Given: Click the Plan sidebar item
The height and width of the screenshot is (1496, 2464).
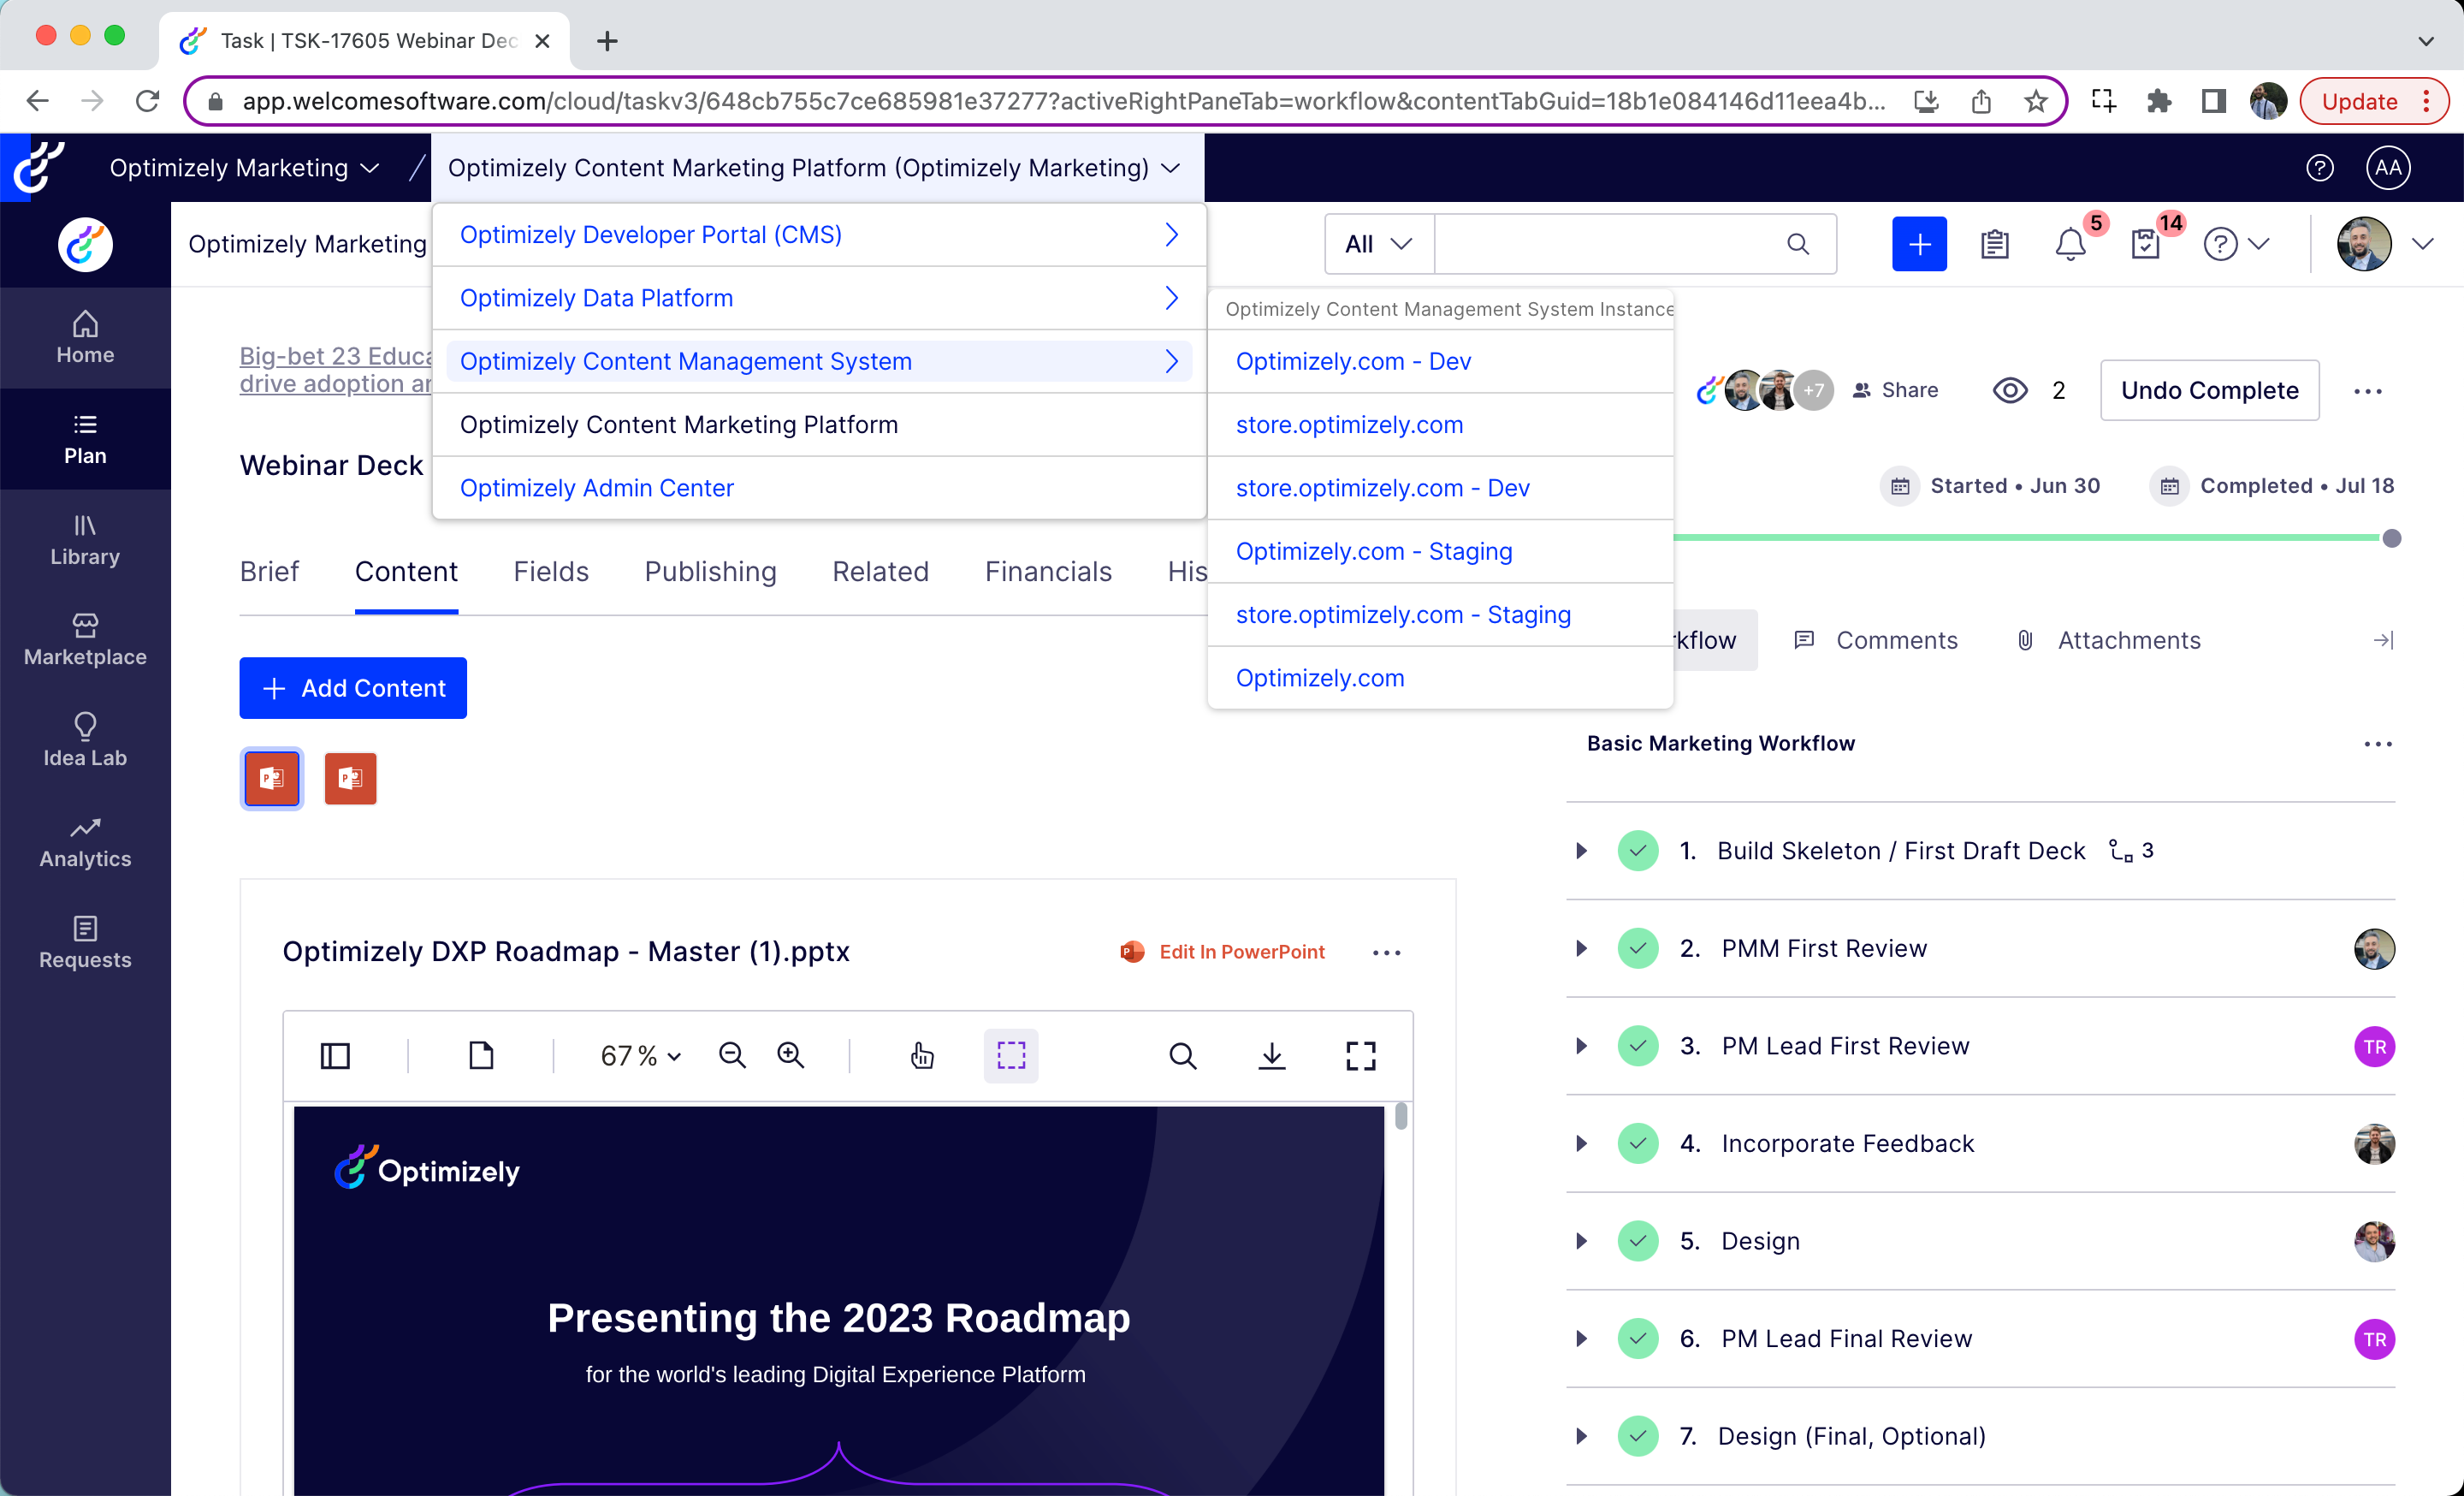Looking at the screenshot, I should click(x=85, y=439).
